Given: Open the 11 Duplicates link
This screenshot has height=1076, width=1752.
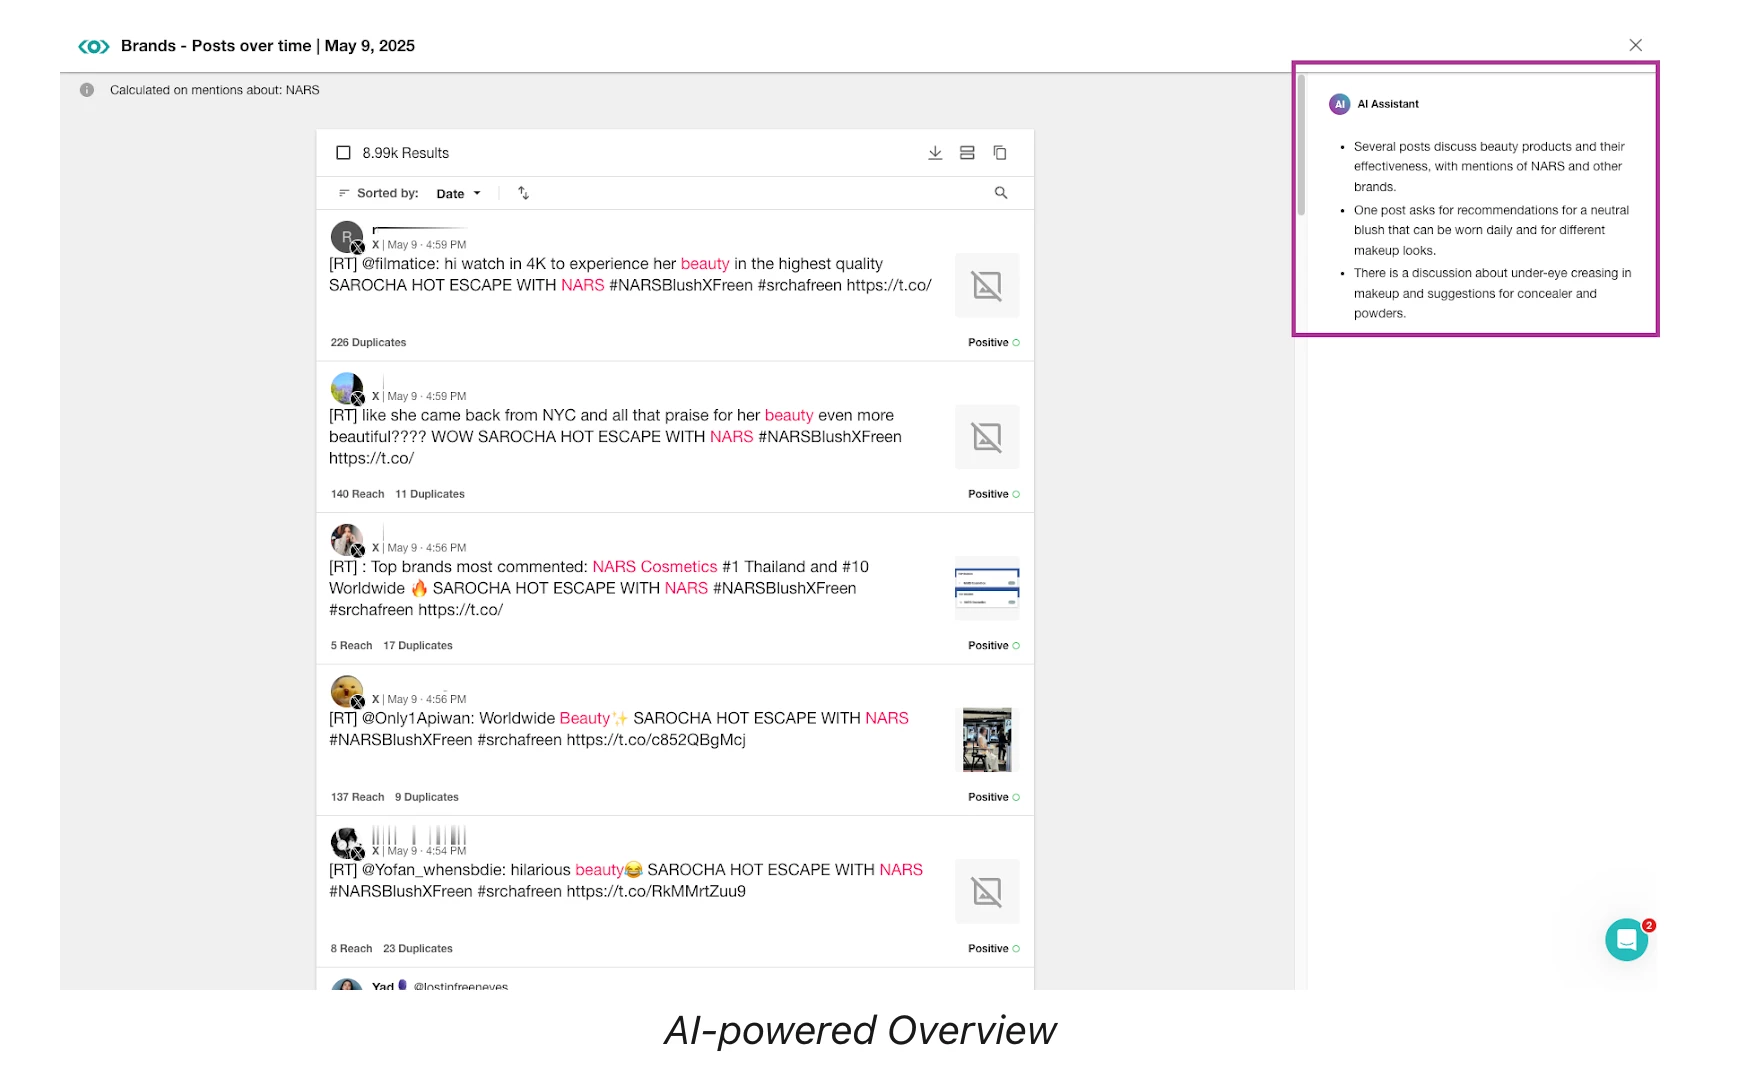Looking at the screenshot, I should pyautogui.click(x=430, y=494).
